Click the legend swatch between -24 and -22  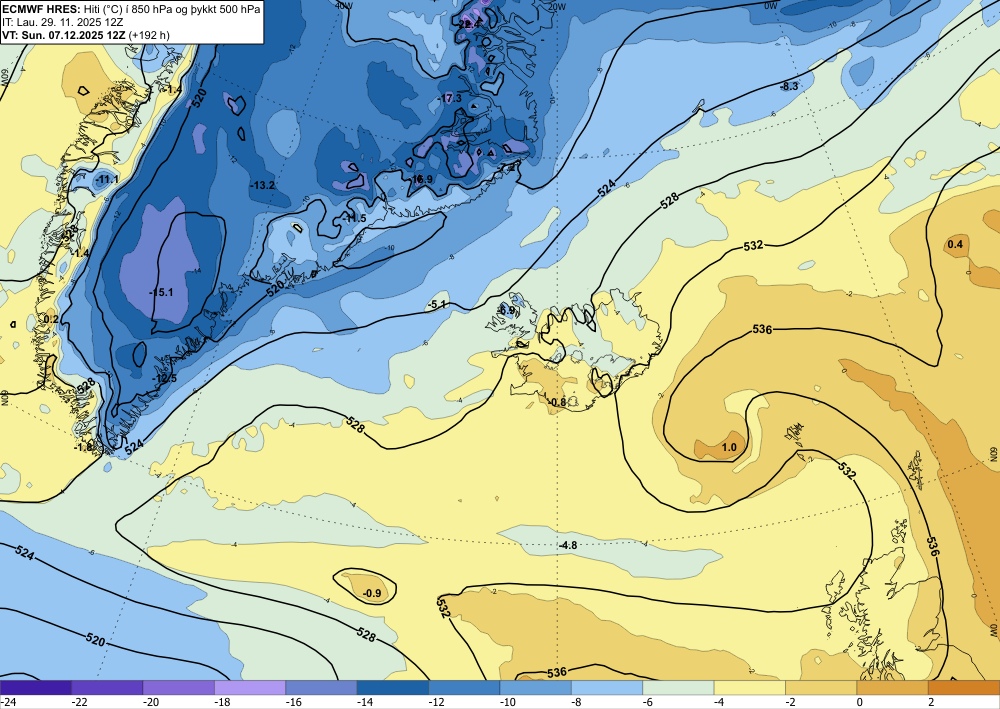click(x=36, y=688)
